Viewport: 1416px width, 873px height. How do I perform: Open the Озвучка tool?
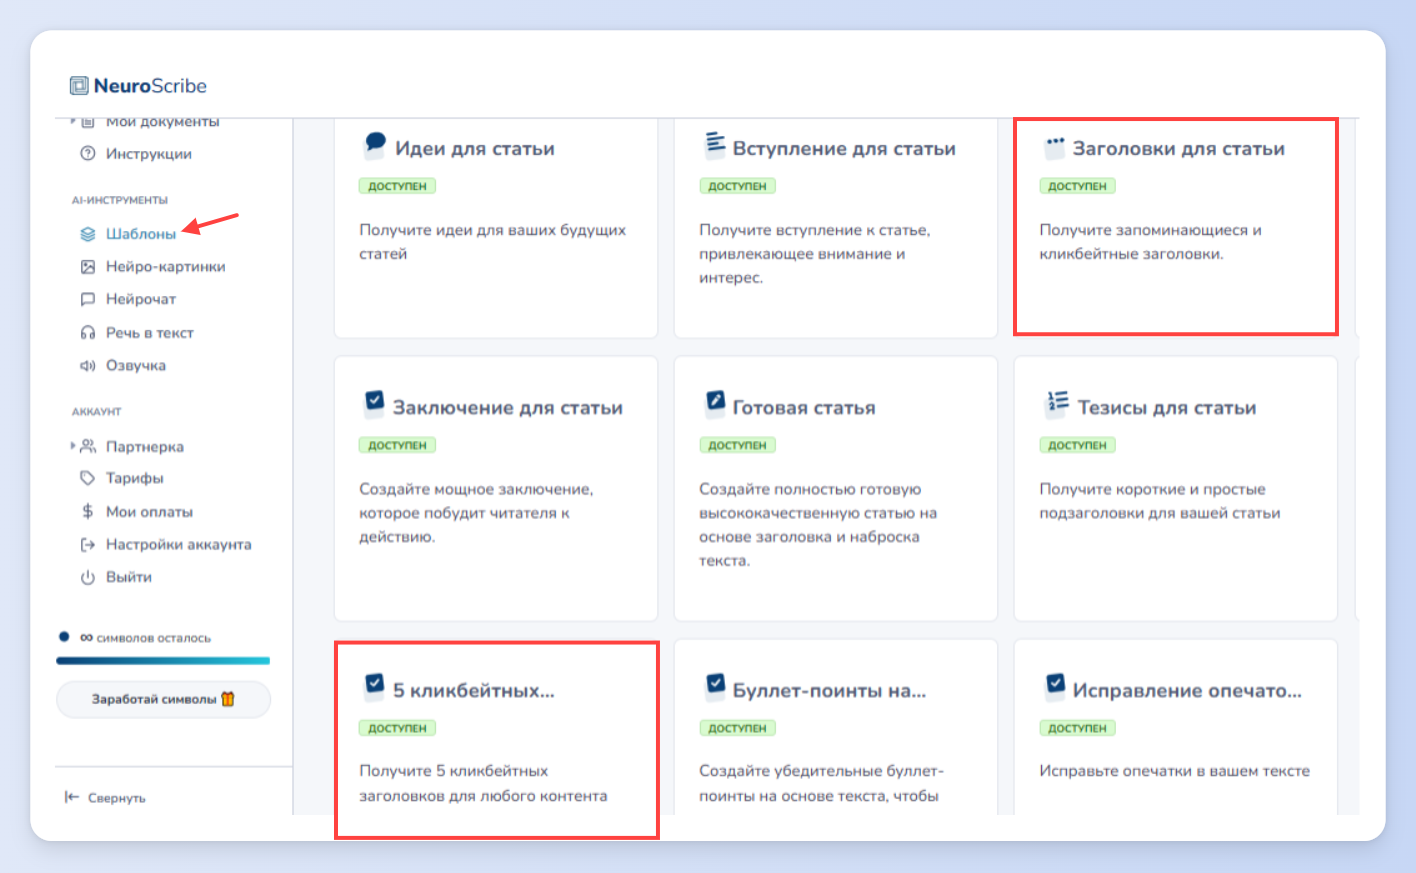pos(136,366)
